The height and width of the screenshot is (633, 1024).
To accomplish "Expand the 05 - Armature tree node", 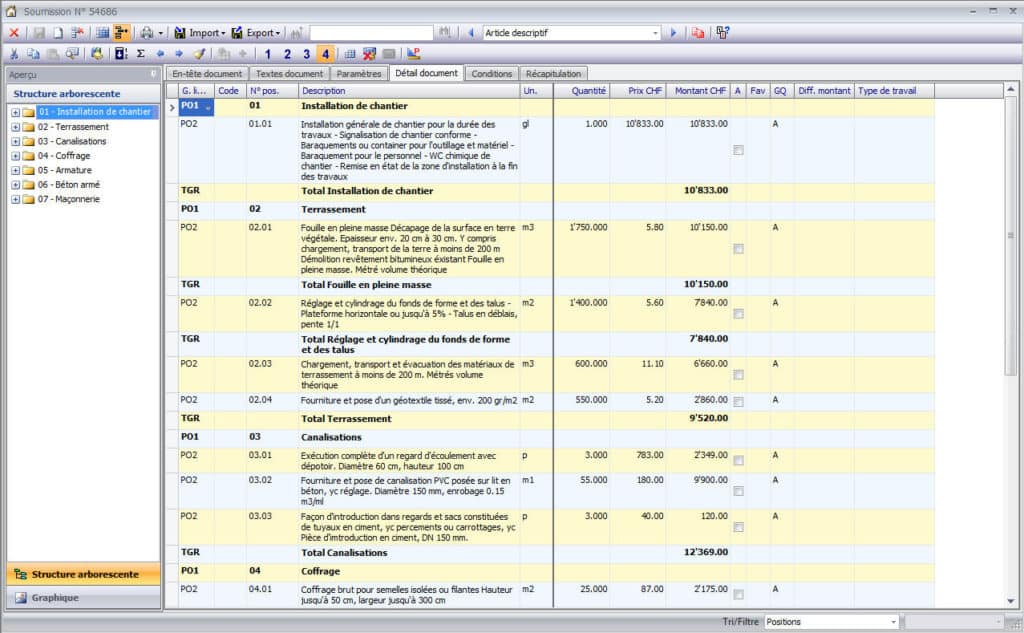I will click(15, 170).
